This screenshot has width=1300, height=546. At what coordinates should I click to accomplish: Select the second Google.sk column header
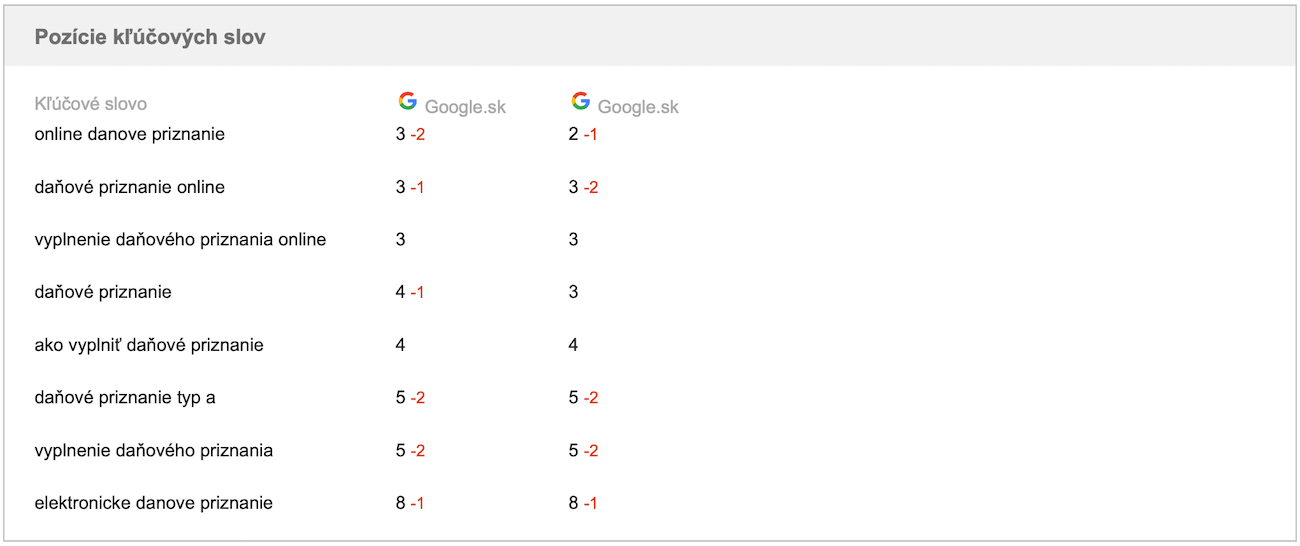coord(625,104)
